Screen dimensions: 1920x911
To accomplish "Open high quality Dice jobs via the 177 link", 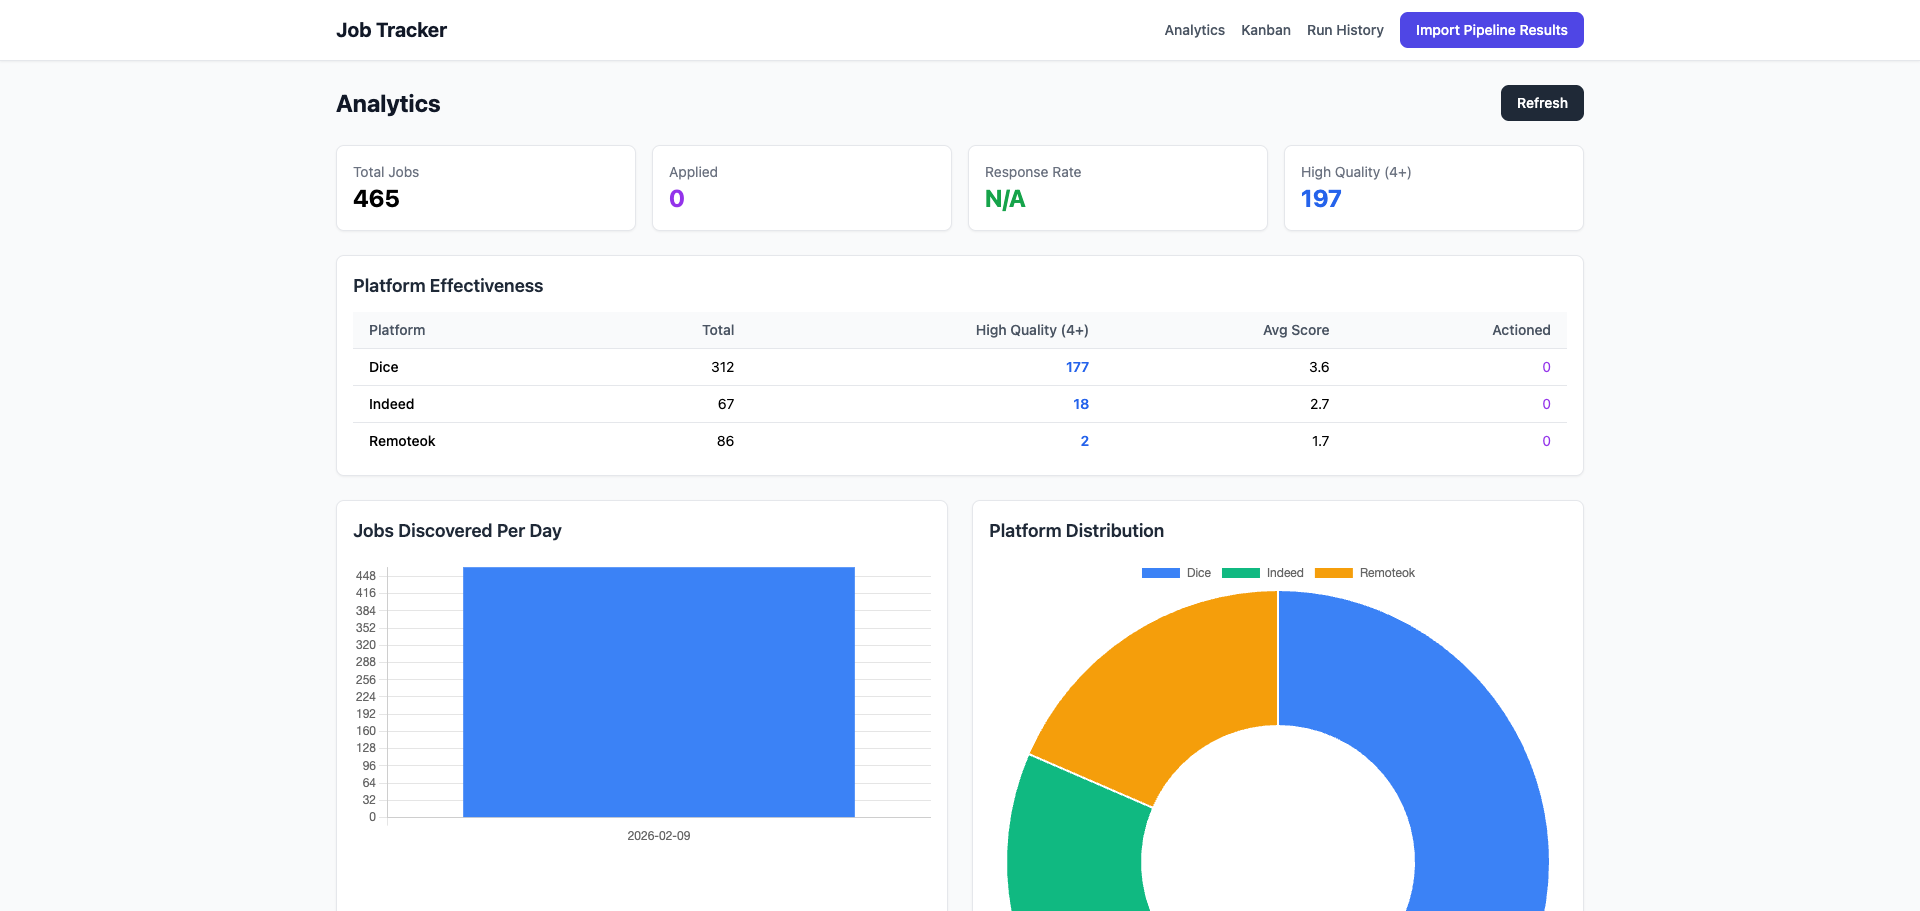I will point(1078,367).
